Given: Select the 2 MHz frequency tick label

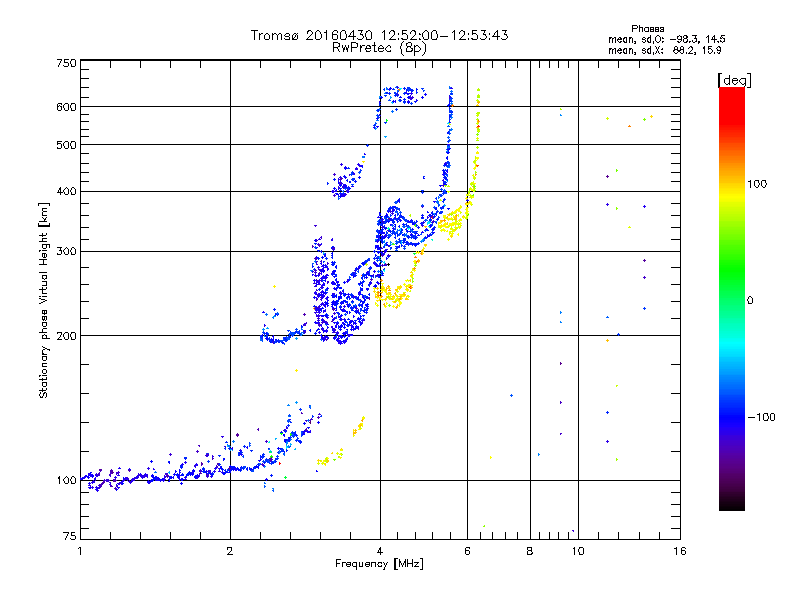Looking at the screenshot, I should pos(230,551).
